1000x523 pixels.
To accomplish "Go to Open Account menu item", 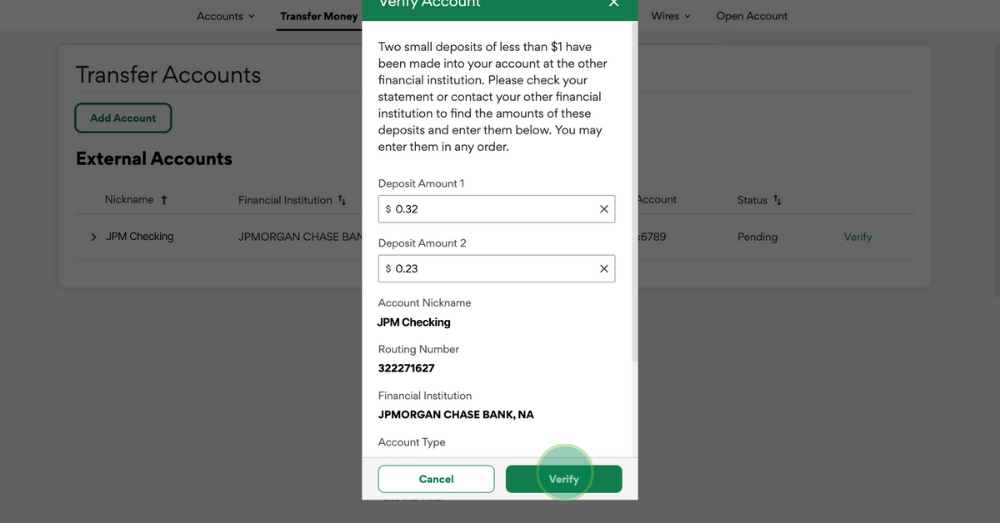I will (751, 16).
